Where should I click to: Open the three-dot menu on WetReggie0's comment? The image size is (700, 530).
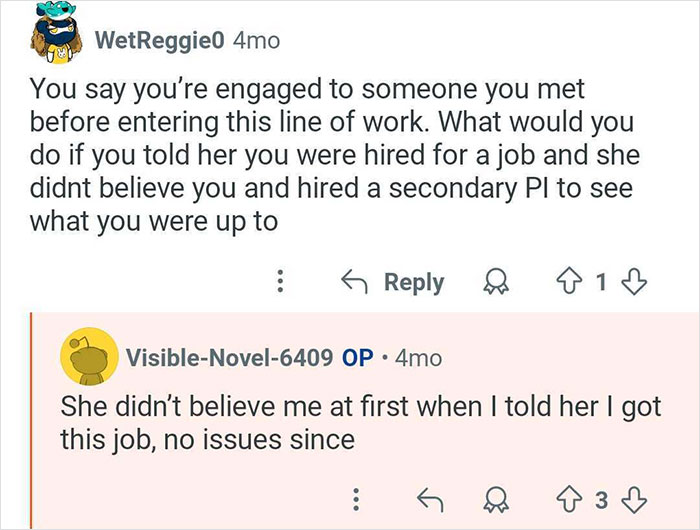tap(282, 283)
